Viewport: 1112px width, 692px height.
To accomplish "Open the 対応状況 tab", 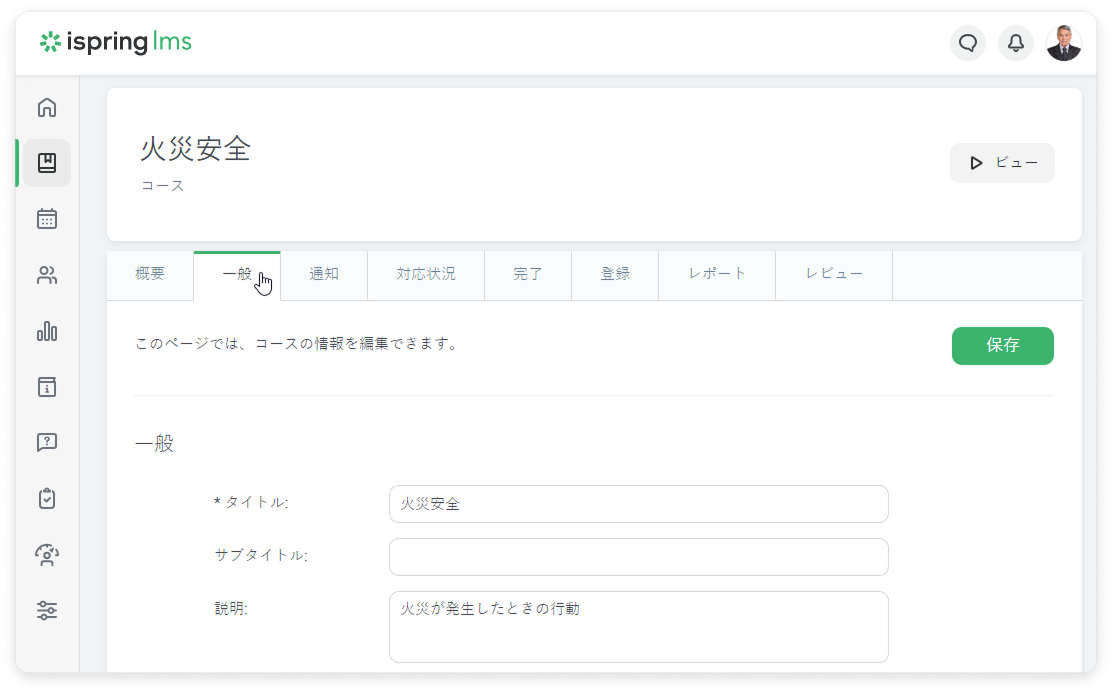I will tap(426, 274).
